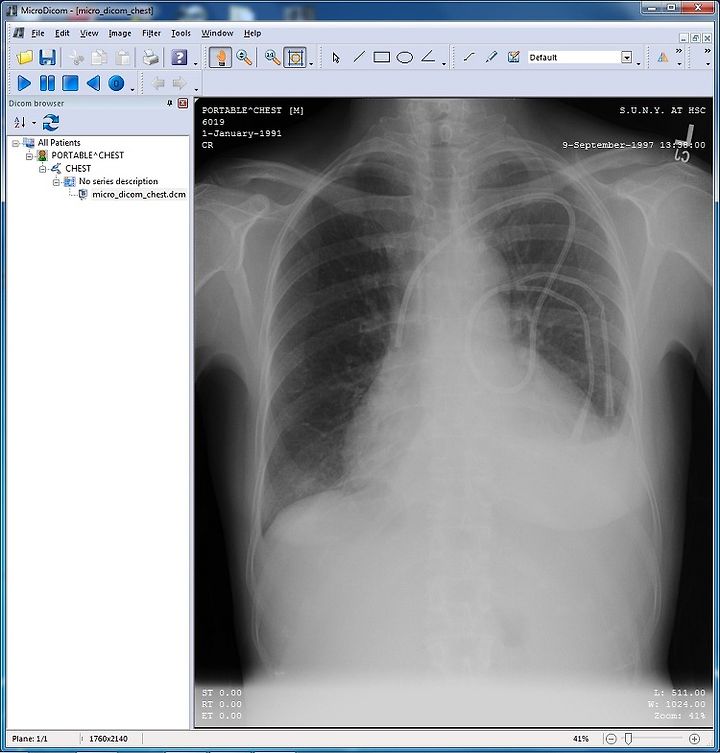Open the sort options dropdown arrow
This screenshot has height=753, width=720.
[34, 123]
